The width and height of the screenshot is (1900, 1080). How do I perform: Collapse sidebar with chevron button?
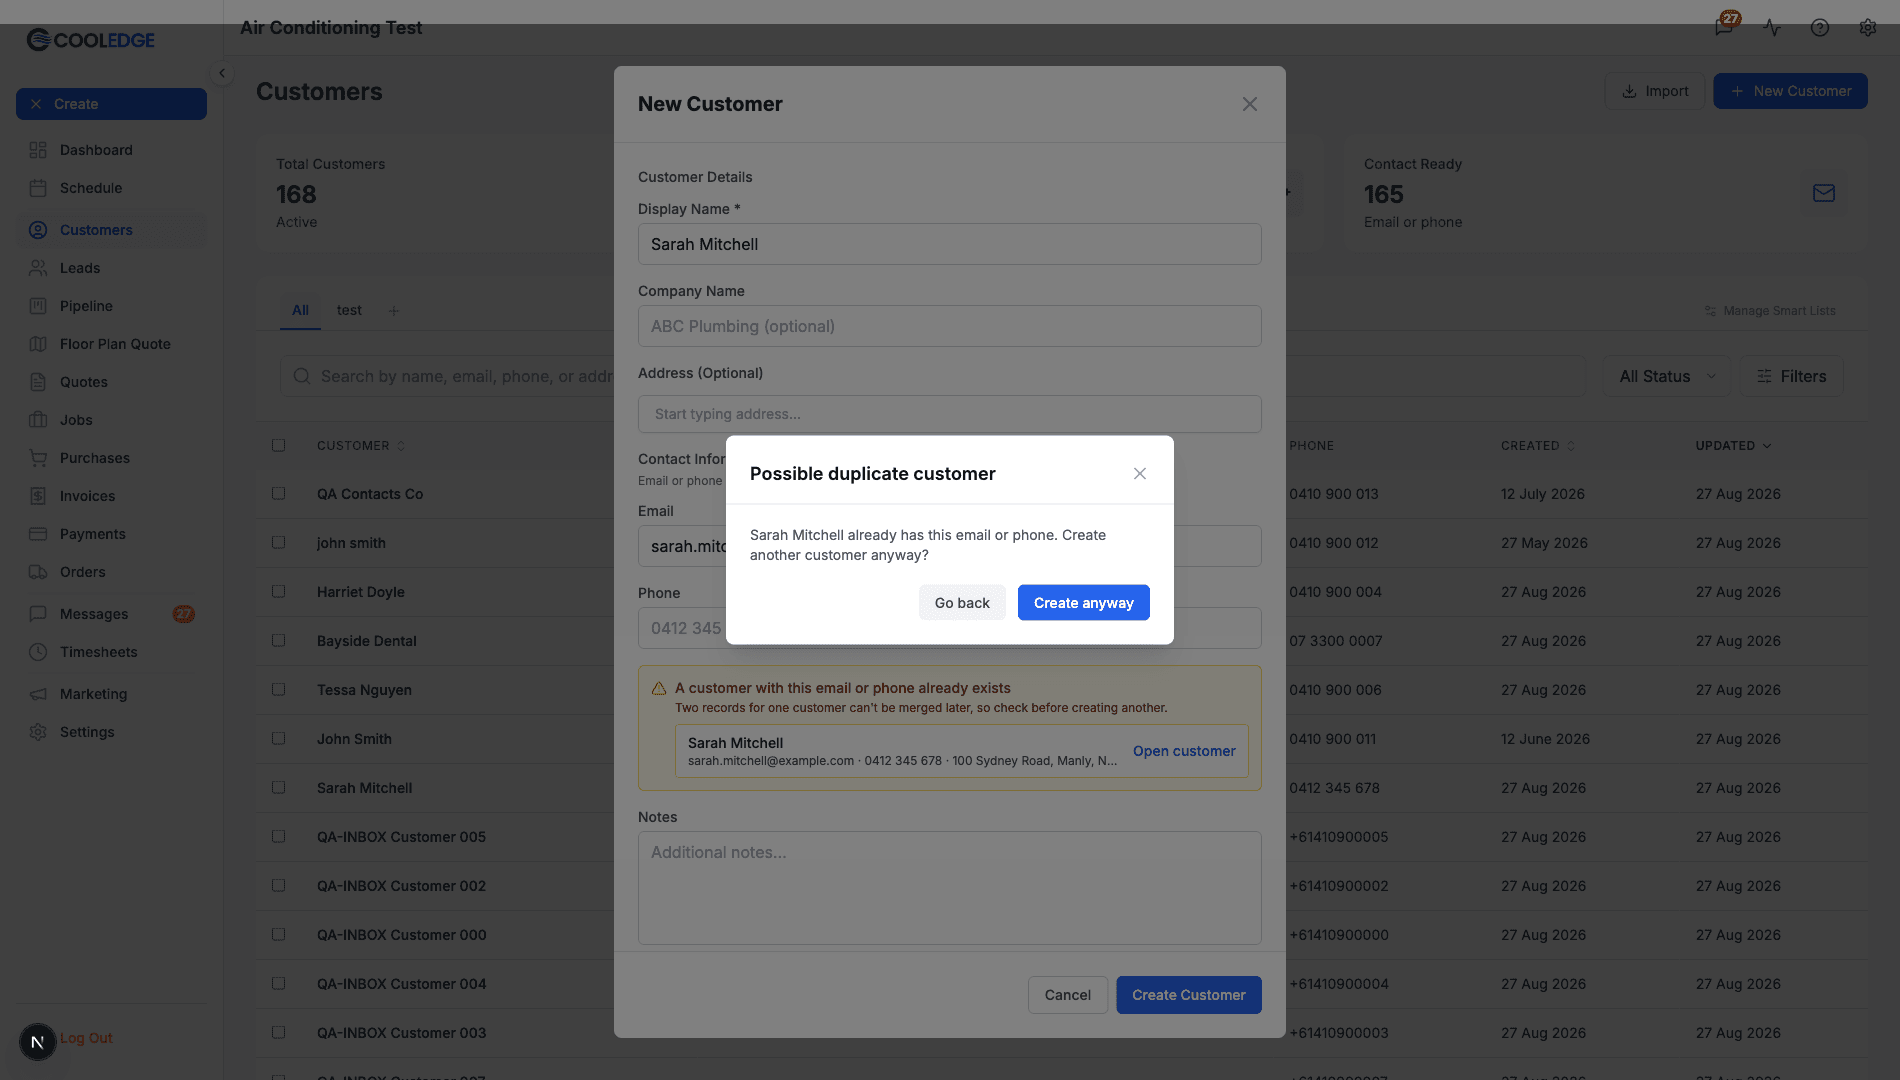coord(222,73)
